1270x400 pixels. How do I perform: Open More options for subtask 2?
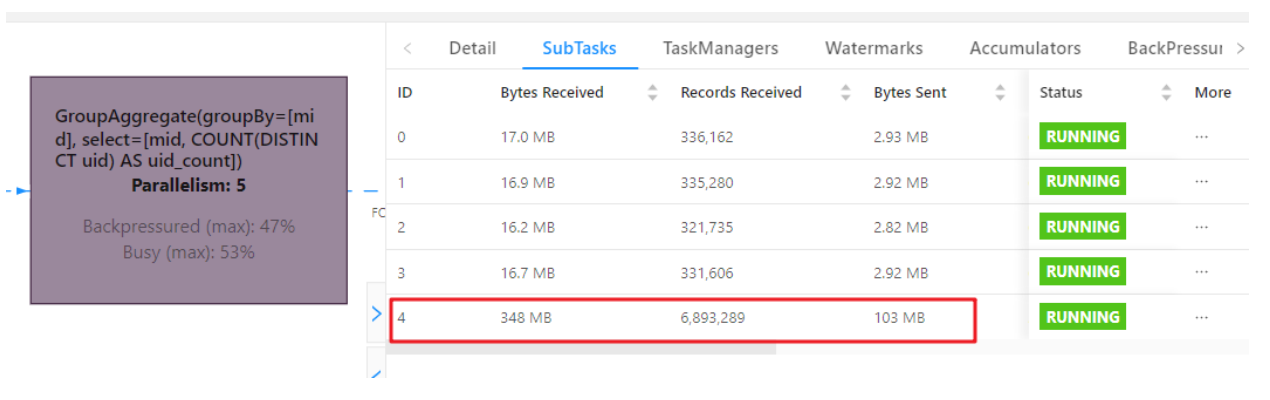coord(1201,227)
